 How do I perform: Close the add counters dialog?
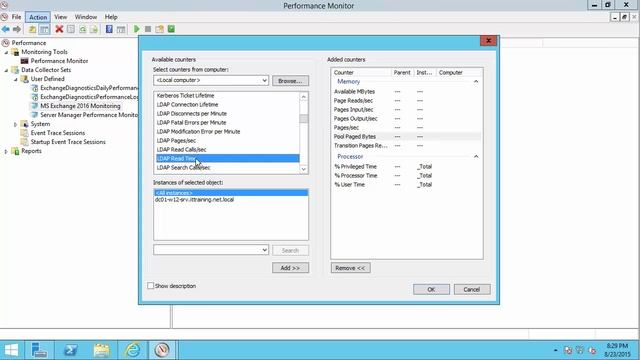click(488, 41)
